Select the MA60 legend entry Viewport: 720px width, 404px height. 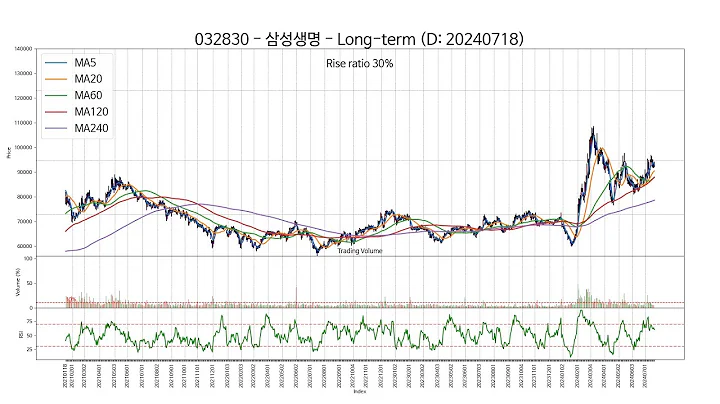point(73,95)
